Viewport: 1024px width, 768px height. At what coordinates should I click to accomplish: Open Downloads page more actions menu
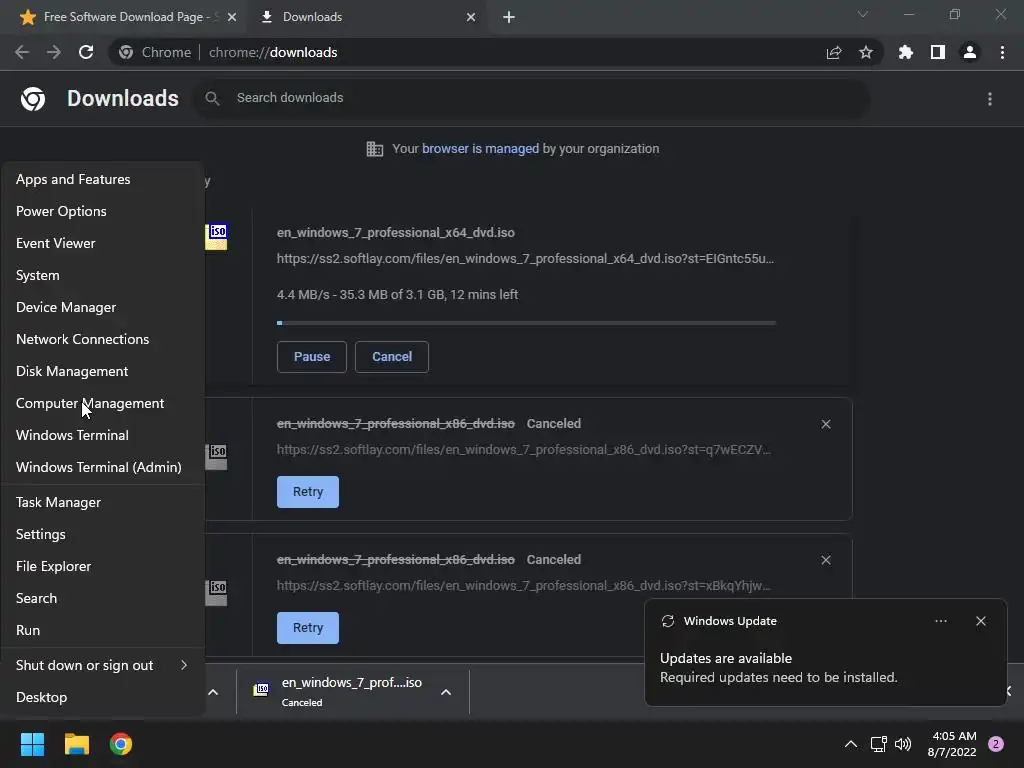pos(989,99)
